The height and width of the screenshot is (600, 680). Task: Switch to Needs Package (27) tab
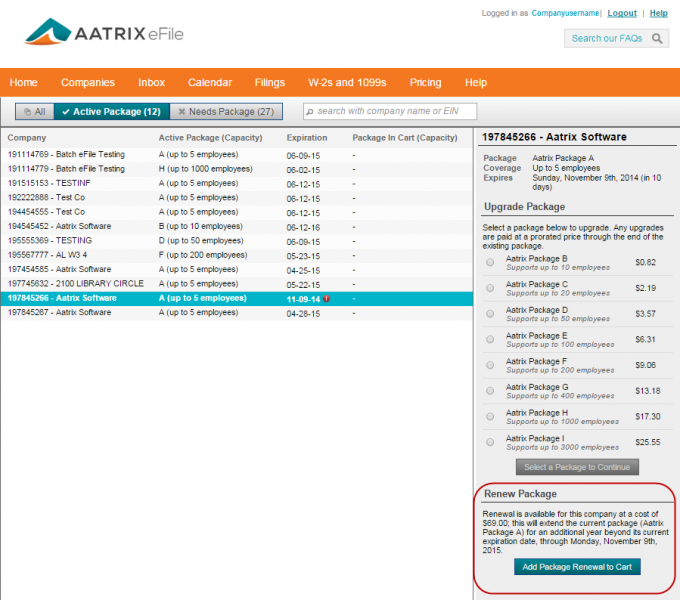click(226, 111)
